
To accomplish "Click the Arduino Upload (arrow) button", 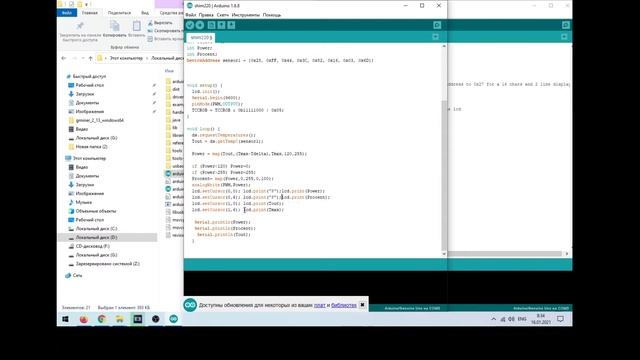I will click(x=200, y=25).
